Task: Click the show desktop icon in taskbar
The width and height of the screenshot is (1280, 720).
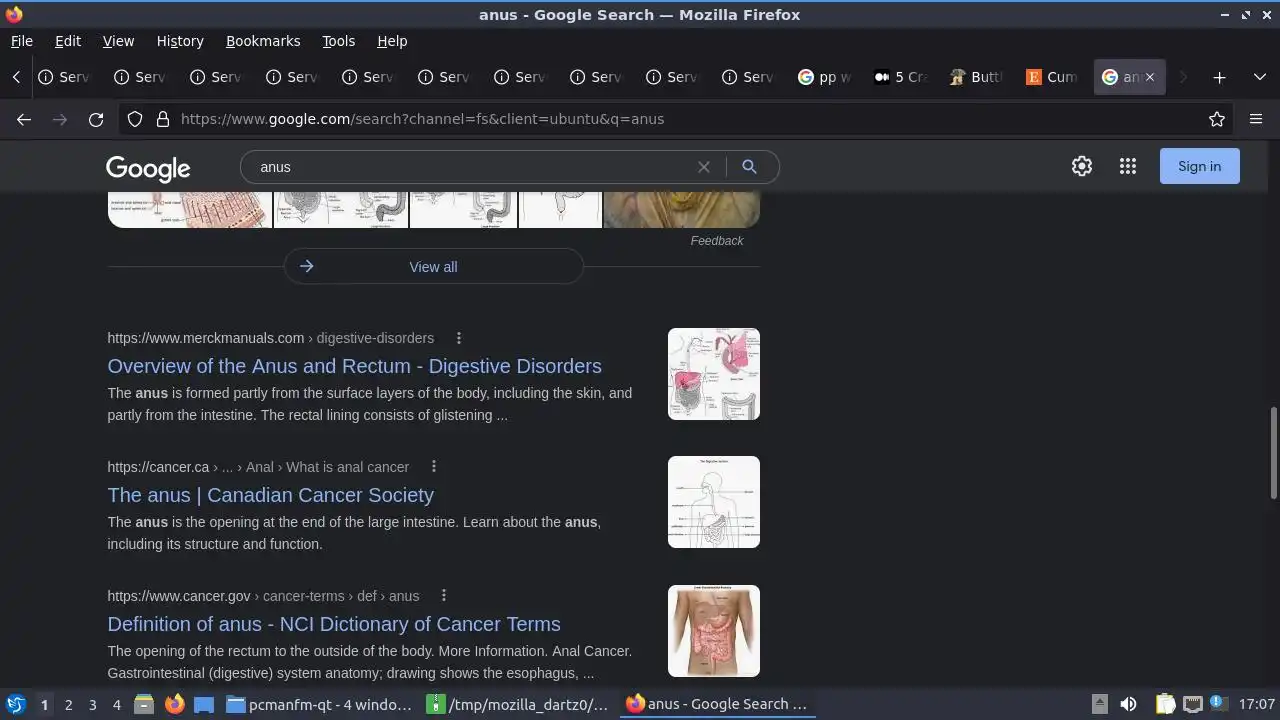Action: (204, 704)
